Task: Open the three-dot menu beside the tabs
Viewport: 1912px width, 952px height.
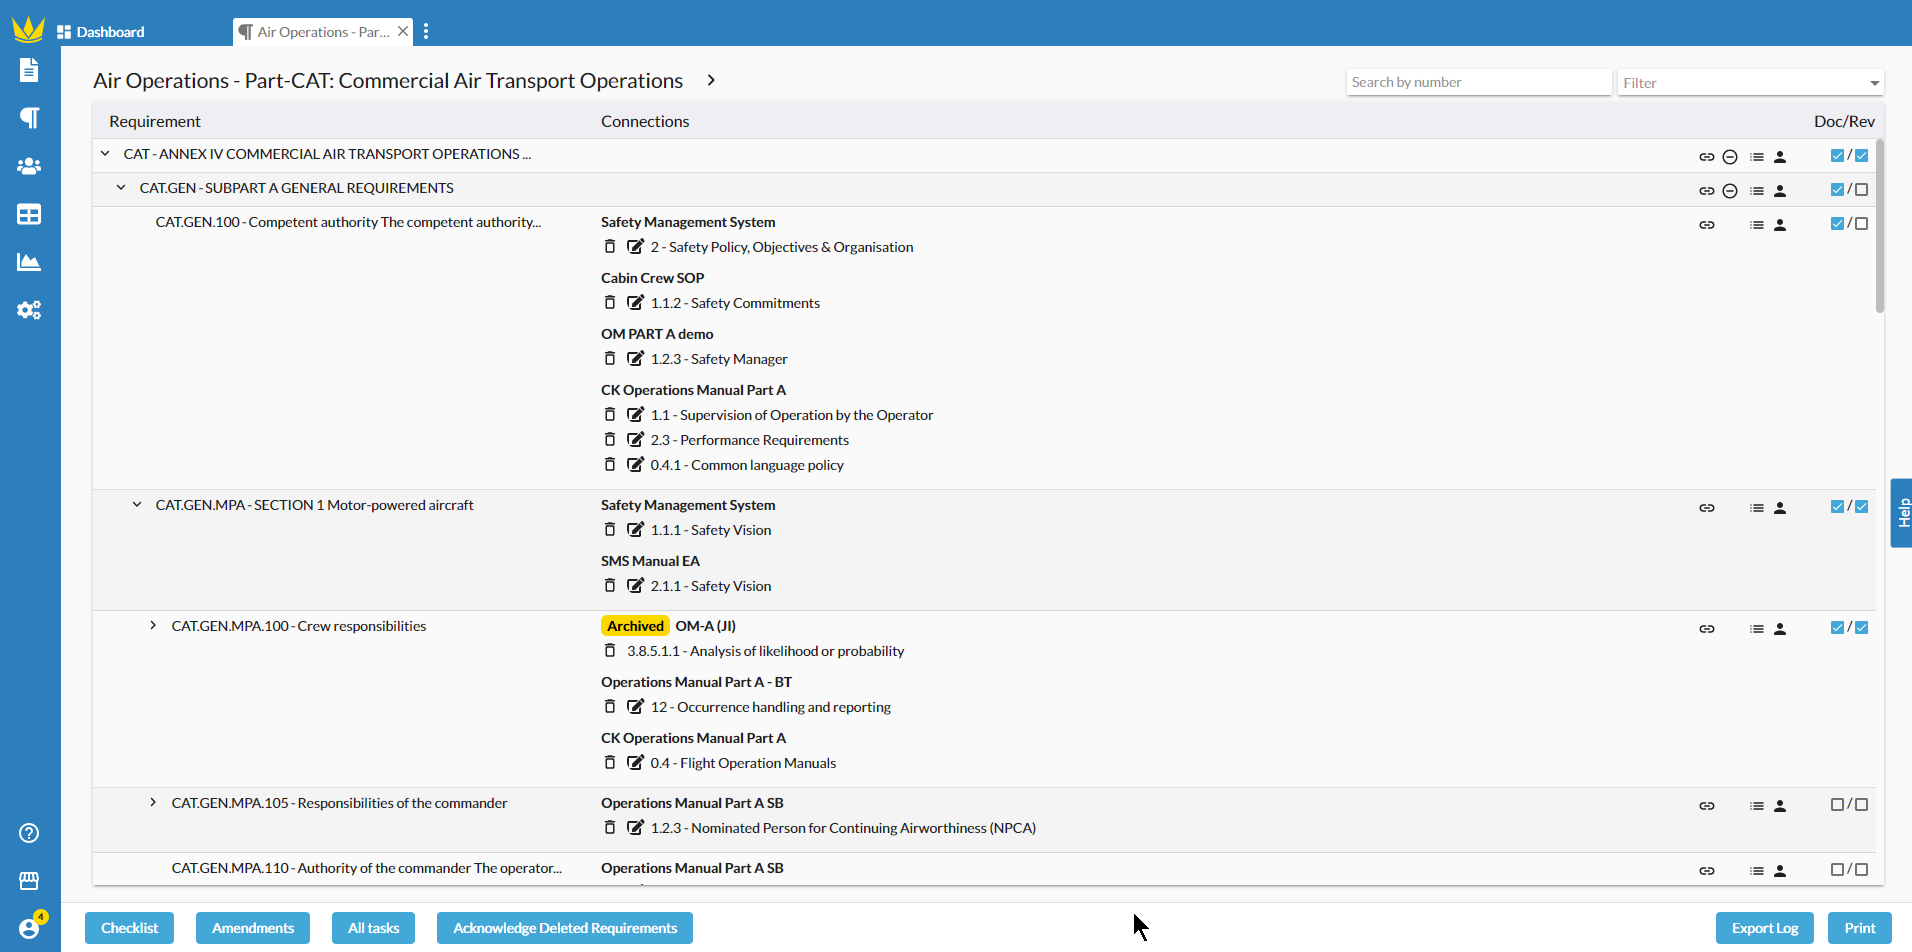Action: [x=427, y=31]
